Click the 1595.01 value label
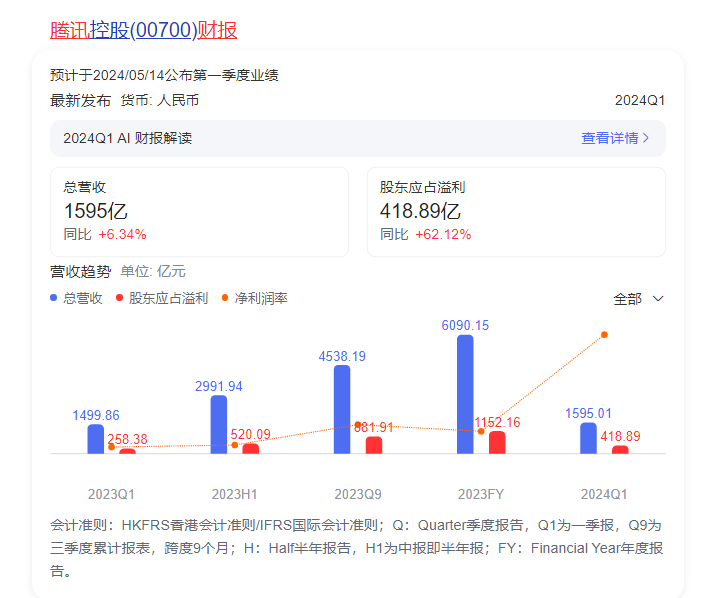Viewport: 728px width, 598px height. 588,413
